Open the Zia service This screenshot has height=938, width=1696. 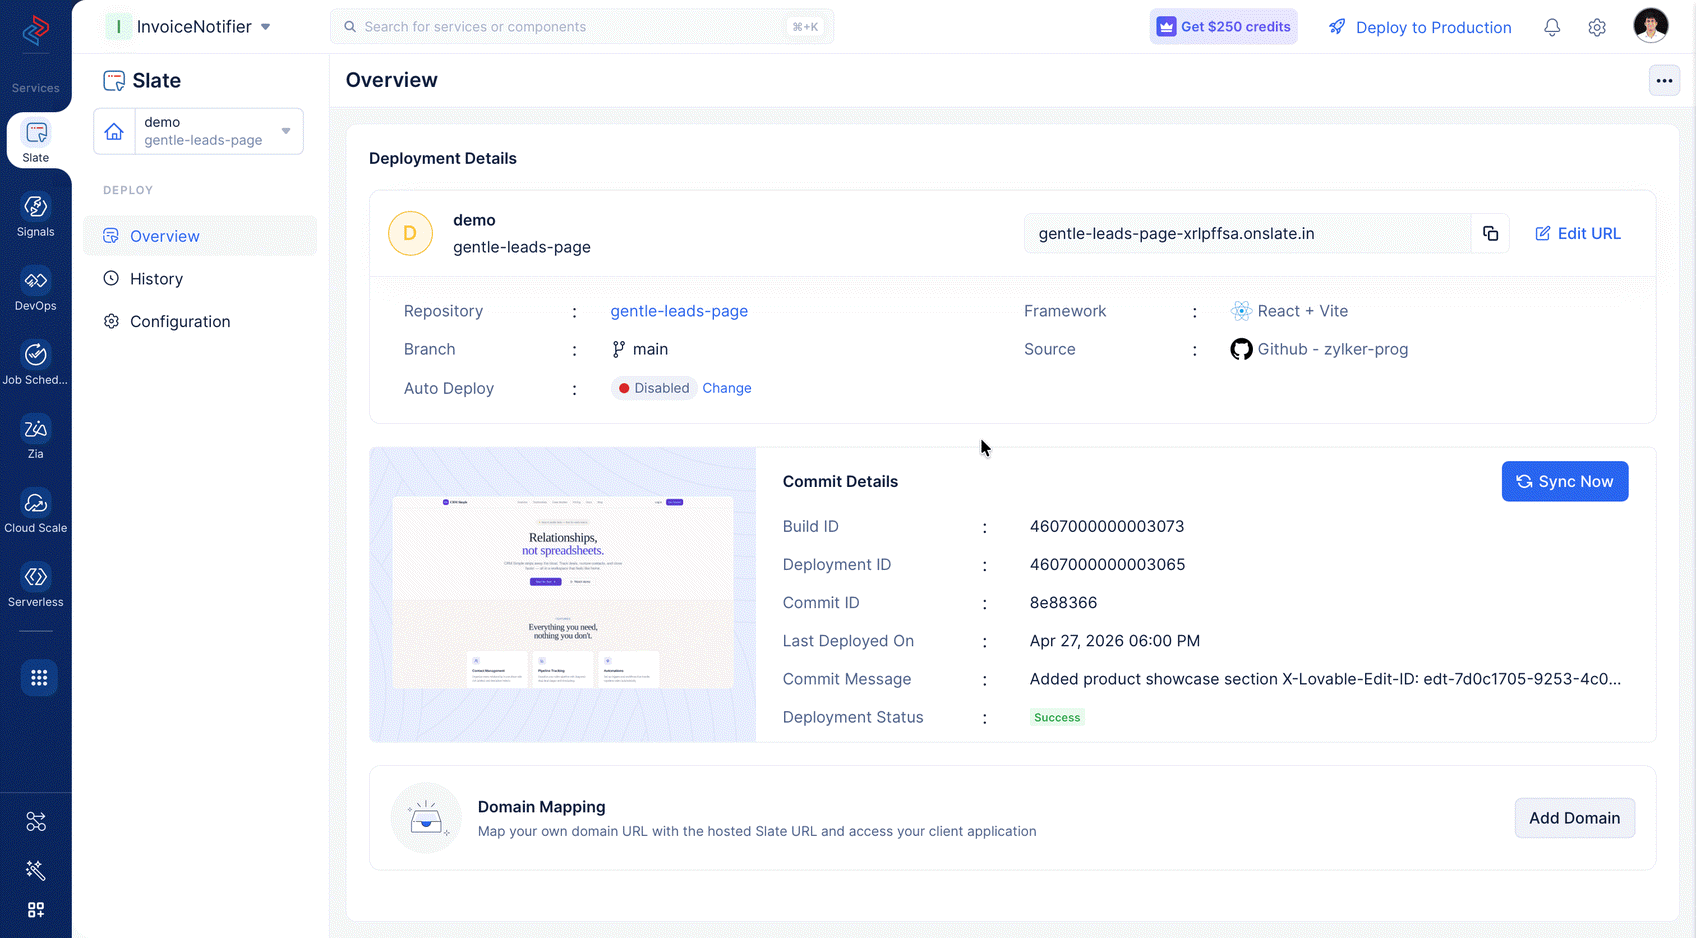[36, 438]
